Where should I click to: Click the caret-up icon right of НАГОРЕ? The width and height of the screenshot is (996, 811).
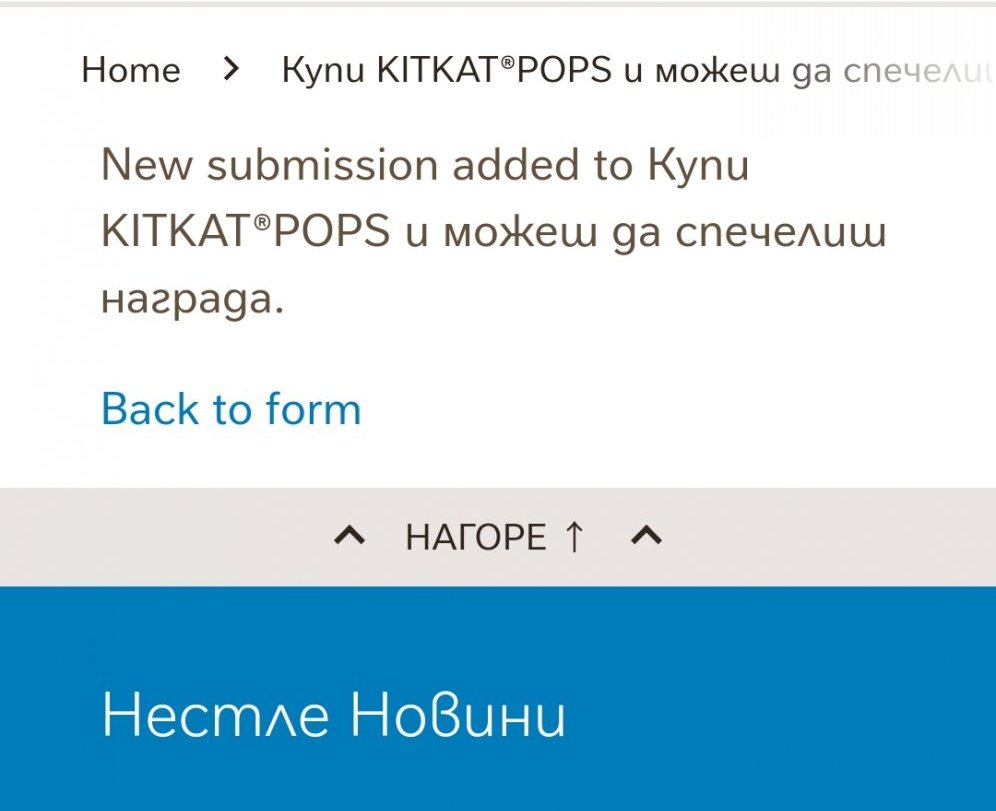pyautogui.click(x=647, y=538)
